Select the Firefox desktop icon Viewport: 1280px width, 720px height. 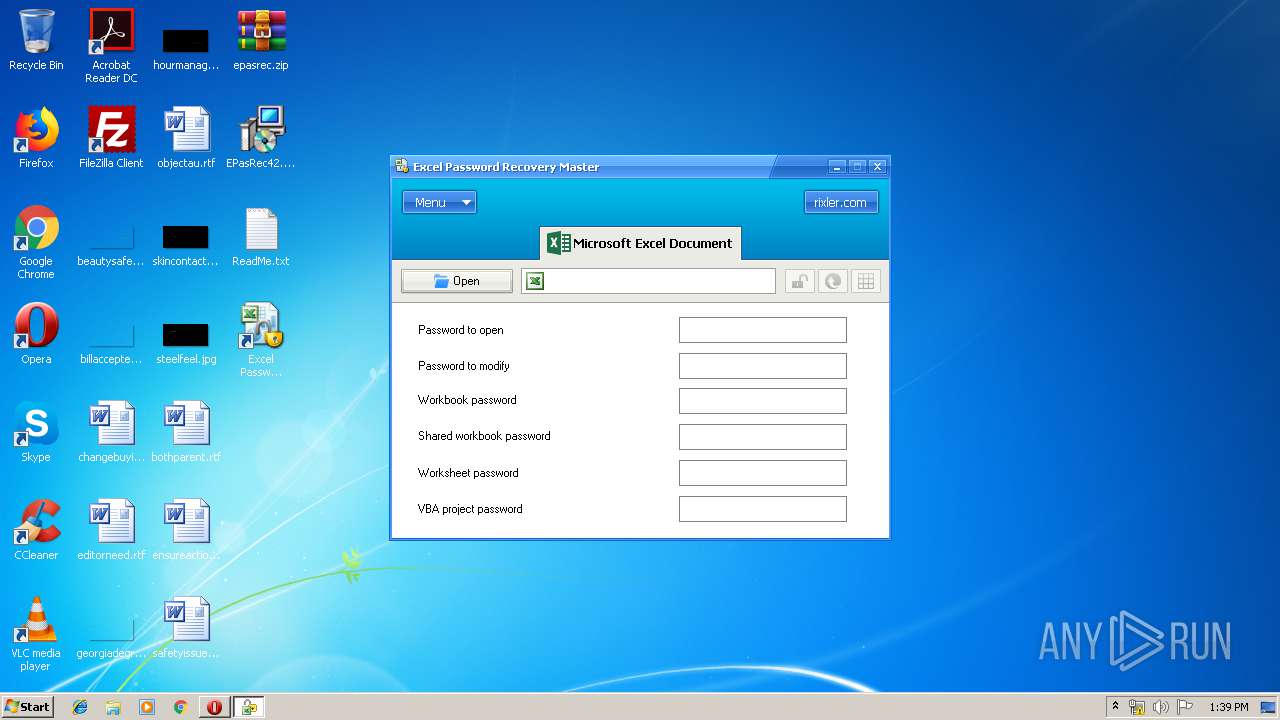(36, 138)
